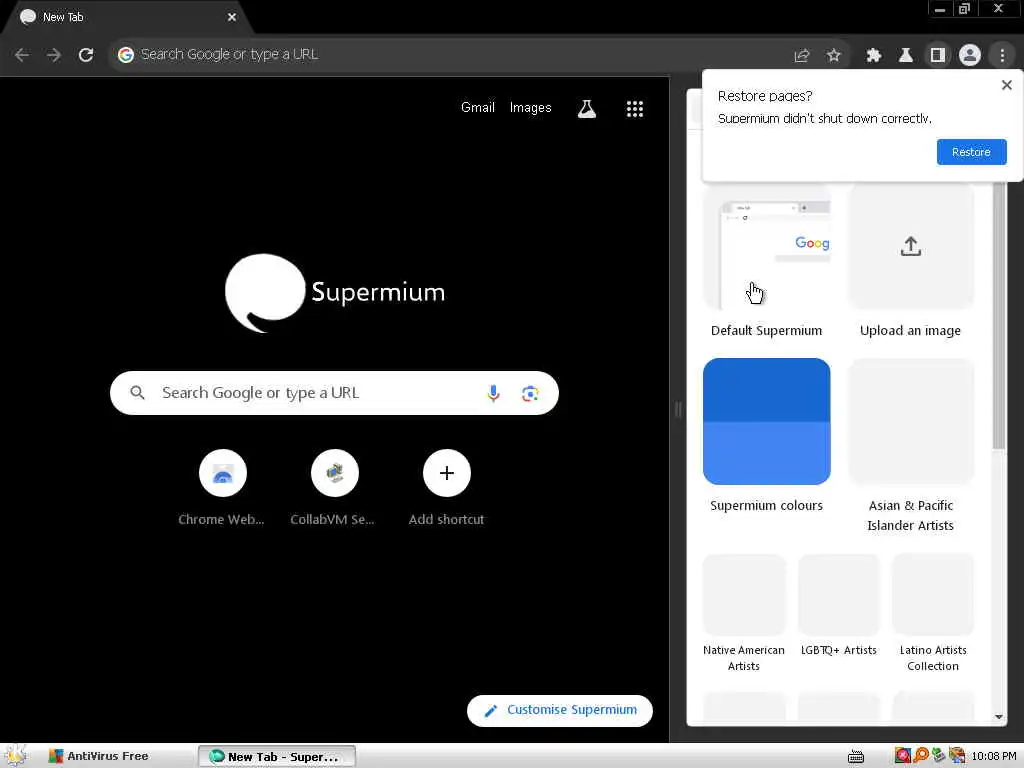
Task: Toggle the side panel icon
Action: tap(937, 56)
